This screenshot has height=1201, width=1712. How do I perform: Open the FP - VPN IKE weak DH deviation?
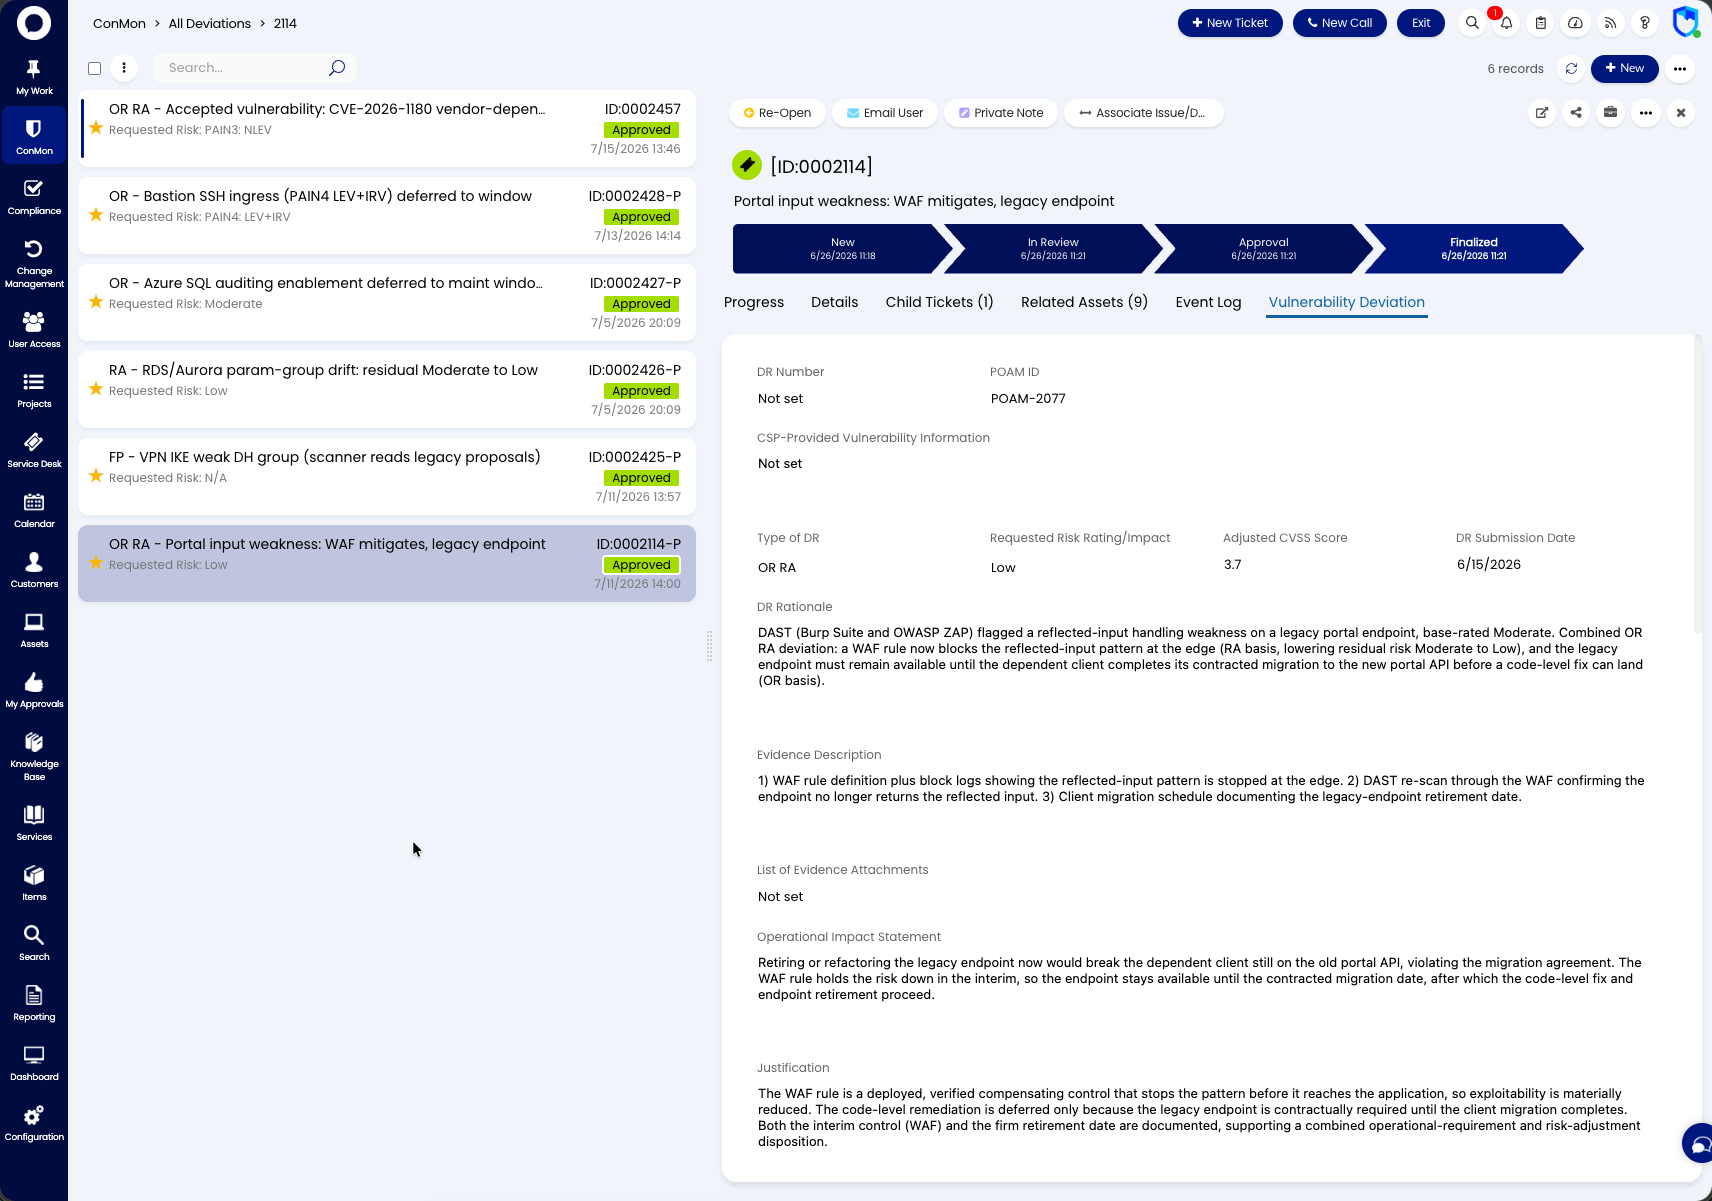[x=387, y=476]
